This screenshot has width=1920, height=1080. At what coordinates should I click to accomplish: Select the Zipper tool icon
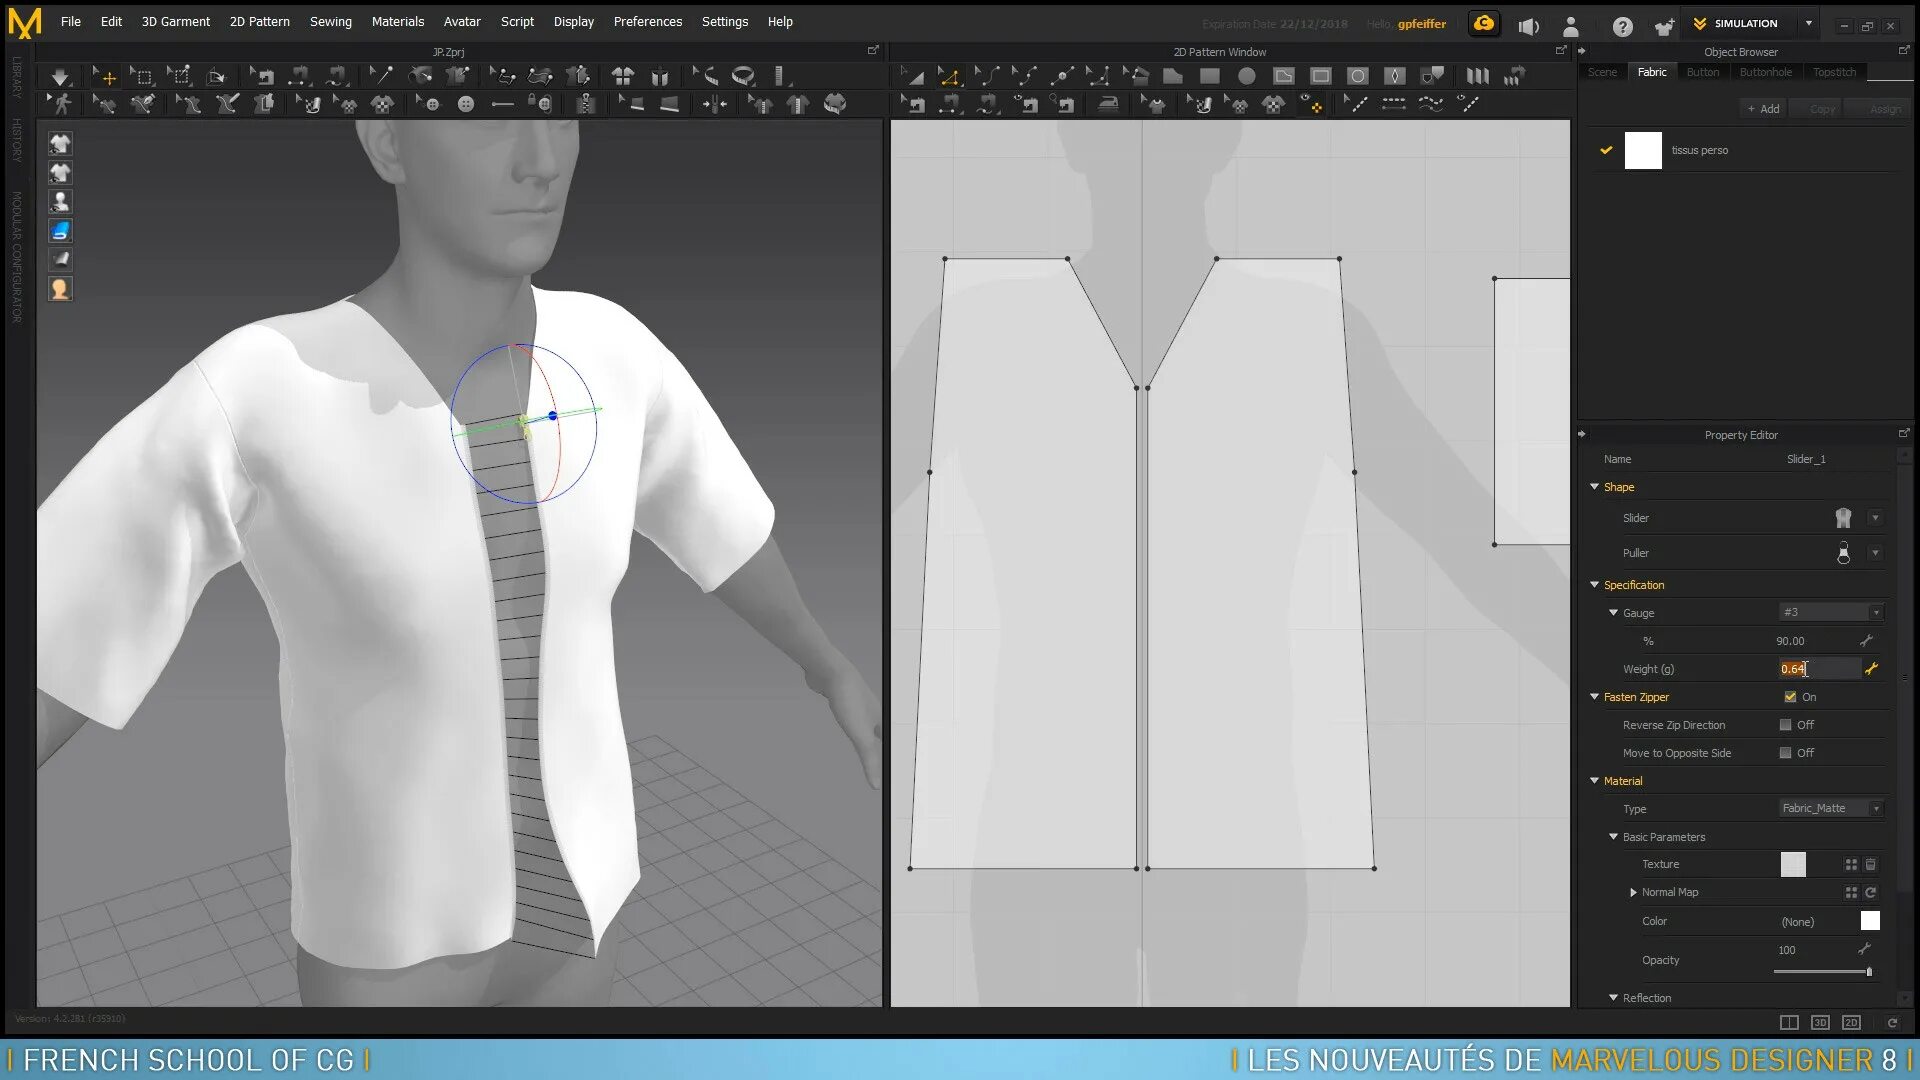[x=586, y=104]
